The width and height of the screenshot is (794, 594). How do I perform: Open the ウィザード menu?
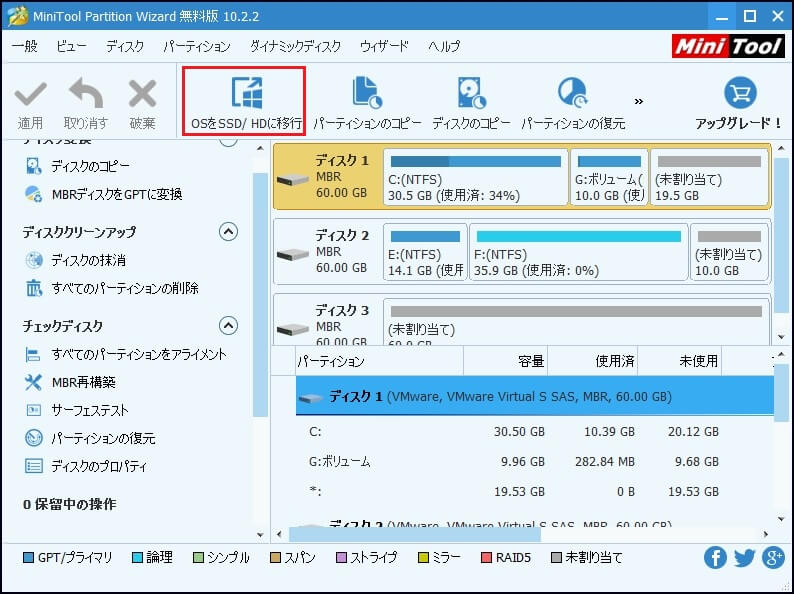[384, 47]
